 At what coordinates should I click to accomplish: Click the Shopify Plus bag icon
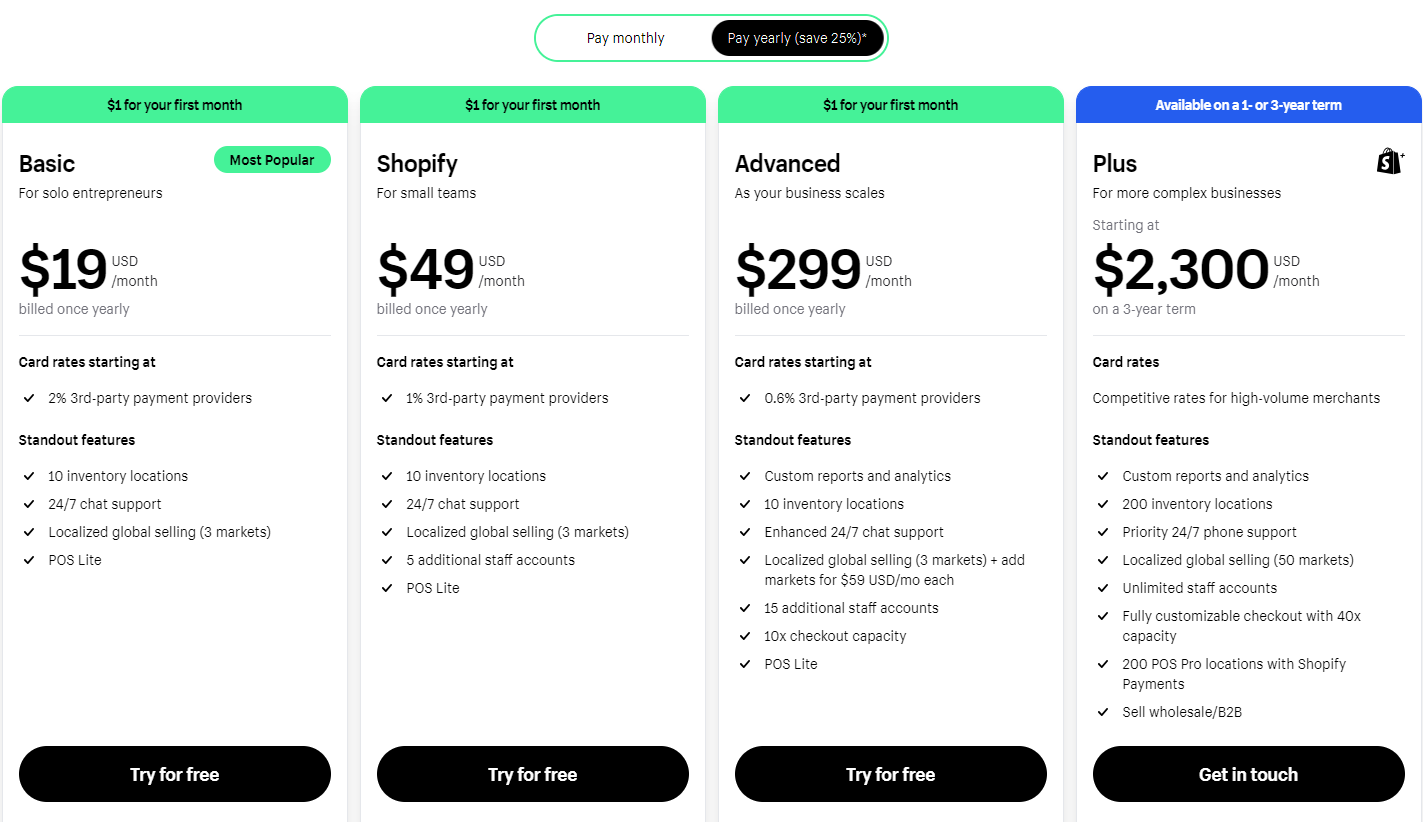(1390, 162)
